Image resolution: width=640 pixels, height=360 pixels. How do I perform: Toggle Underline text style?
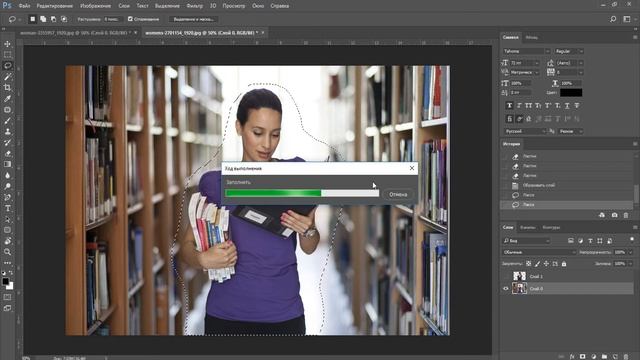(567, 106)
